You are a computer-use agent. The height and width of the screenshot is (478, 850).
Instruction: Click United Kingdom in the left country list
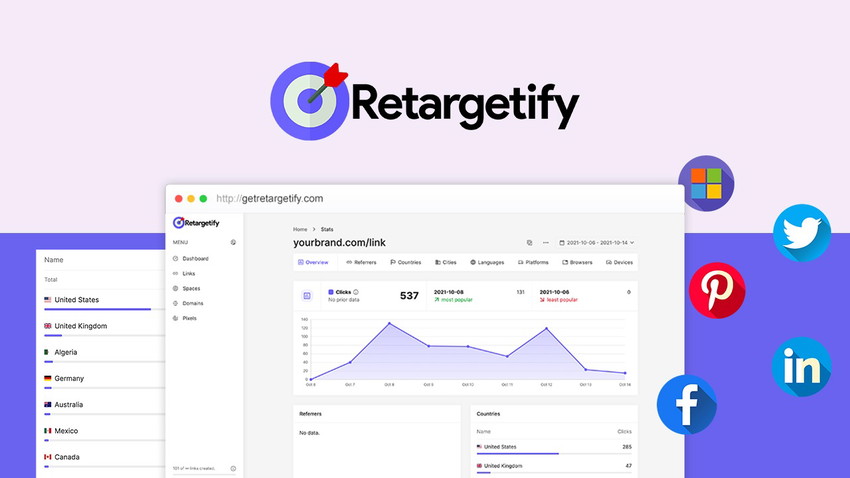(x=80, y=326)
